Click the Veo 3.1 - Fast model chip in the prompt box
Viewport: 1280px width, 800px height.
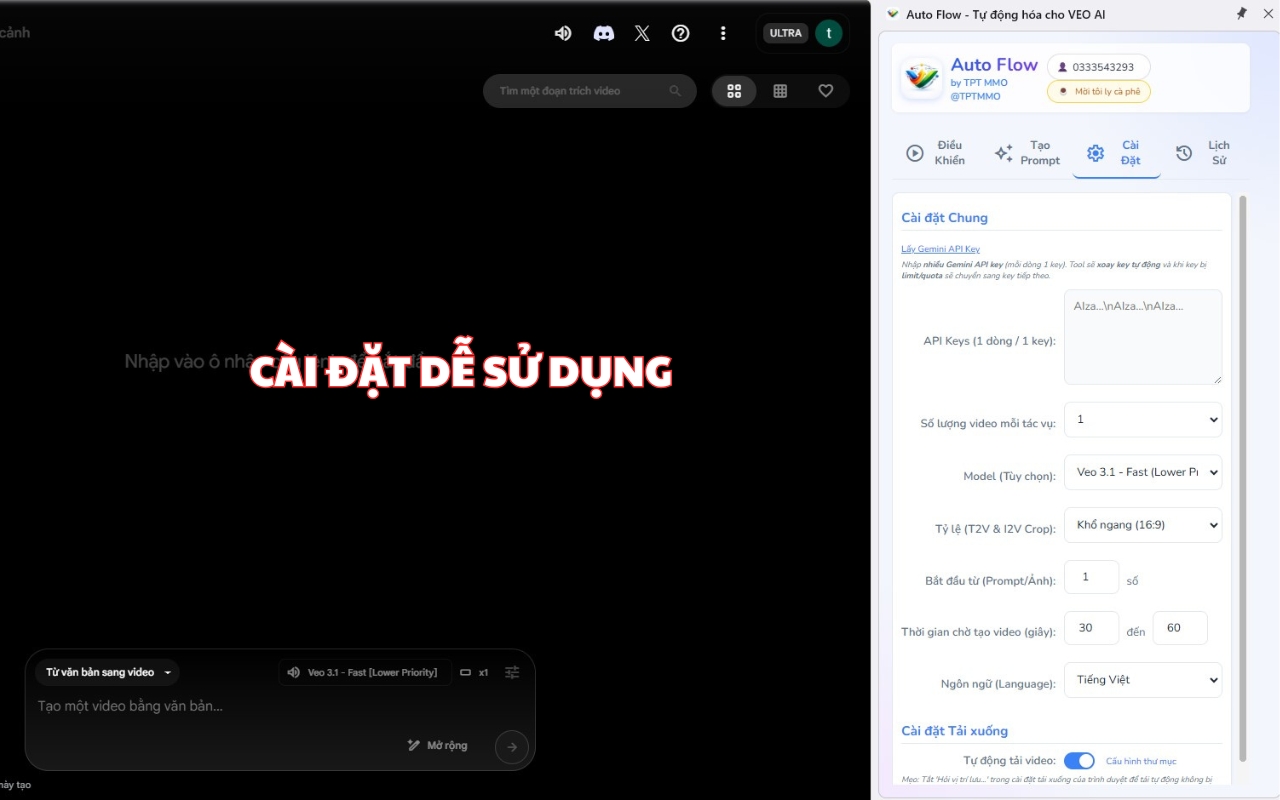363,673
